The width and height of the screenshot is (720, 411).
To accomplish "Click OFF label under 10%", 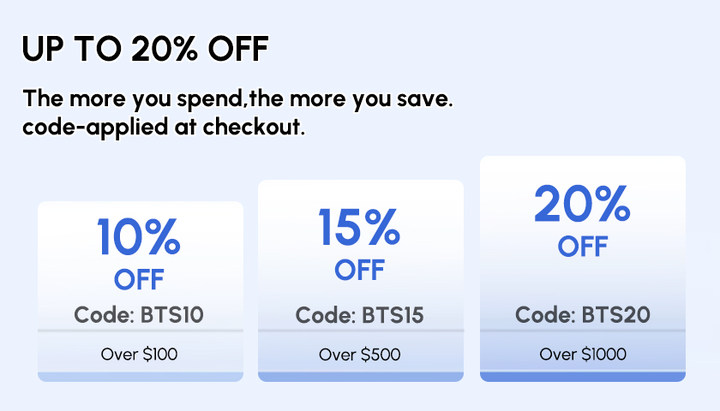I will pyautogui.click(x=139, y=280).
